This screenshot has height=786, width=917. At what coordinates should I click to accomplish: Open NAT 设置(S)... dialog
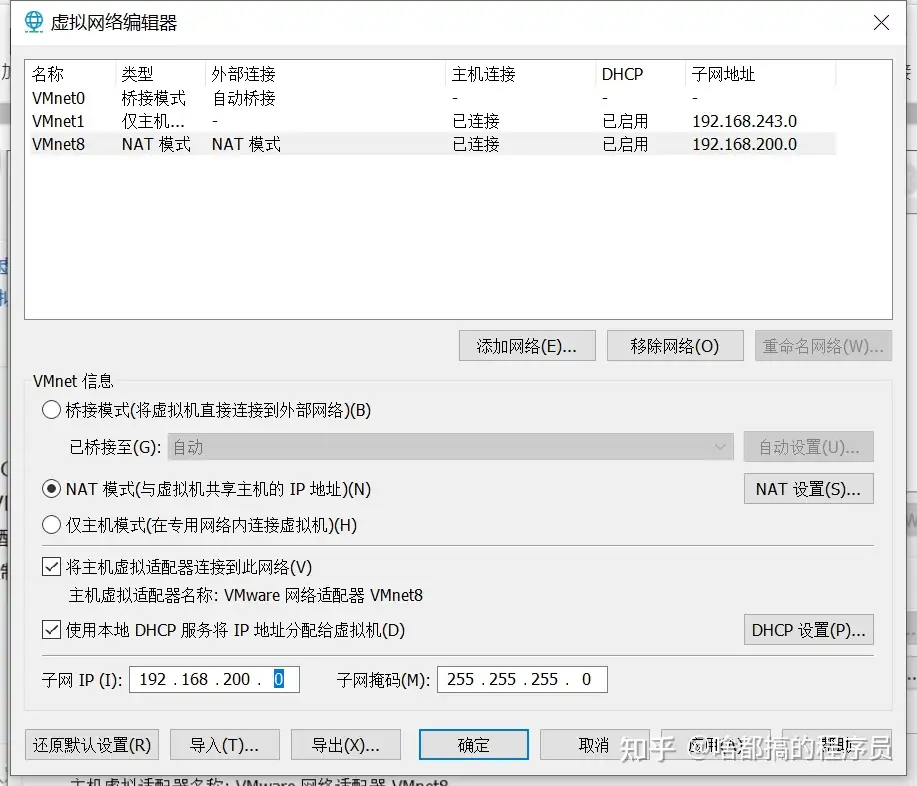[809, 489]
